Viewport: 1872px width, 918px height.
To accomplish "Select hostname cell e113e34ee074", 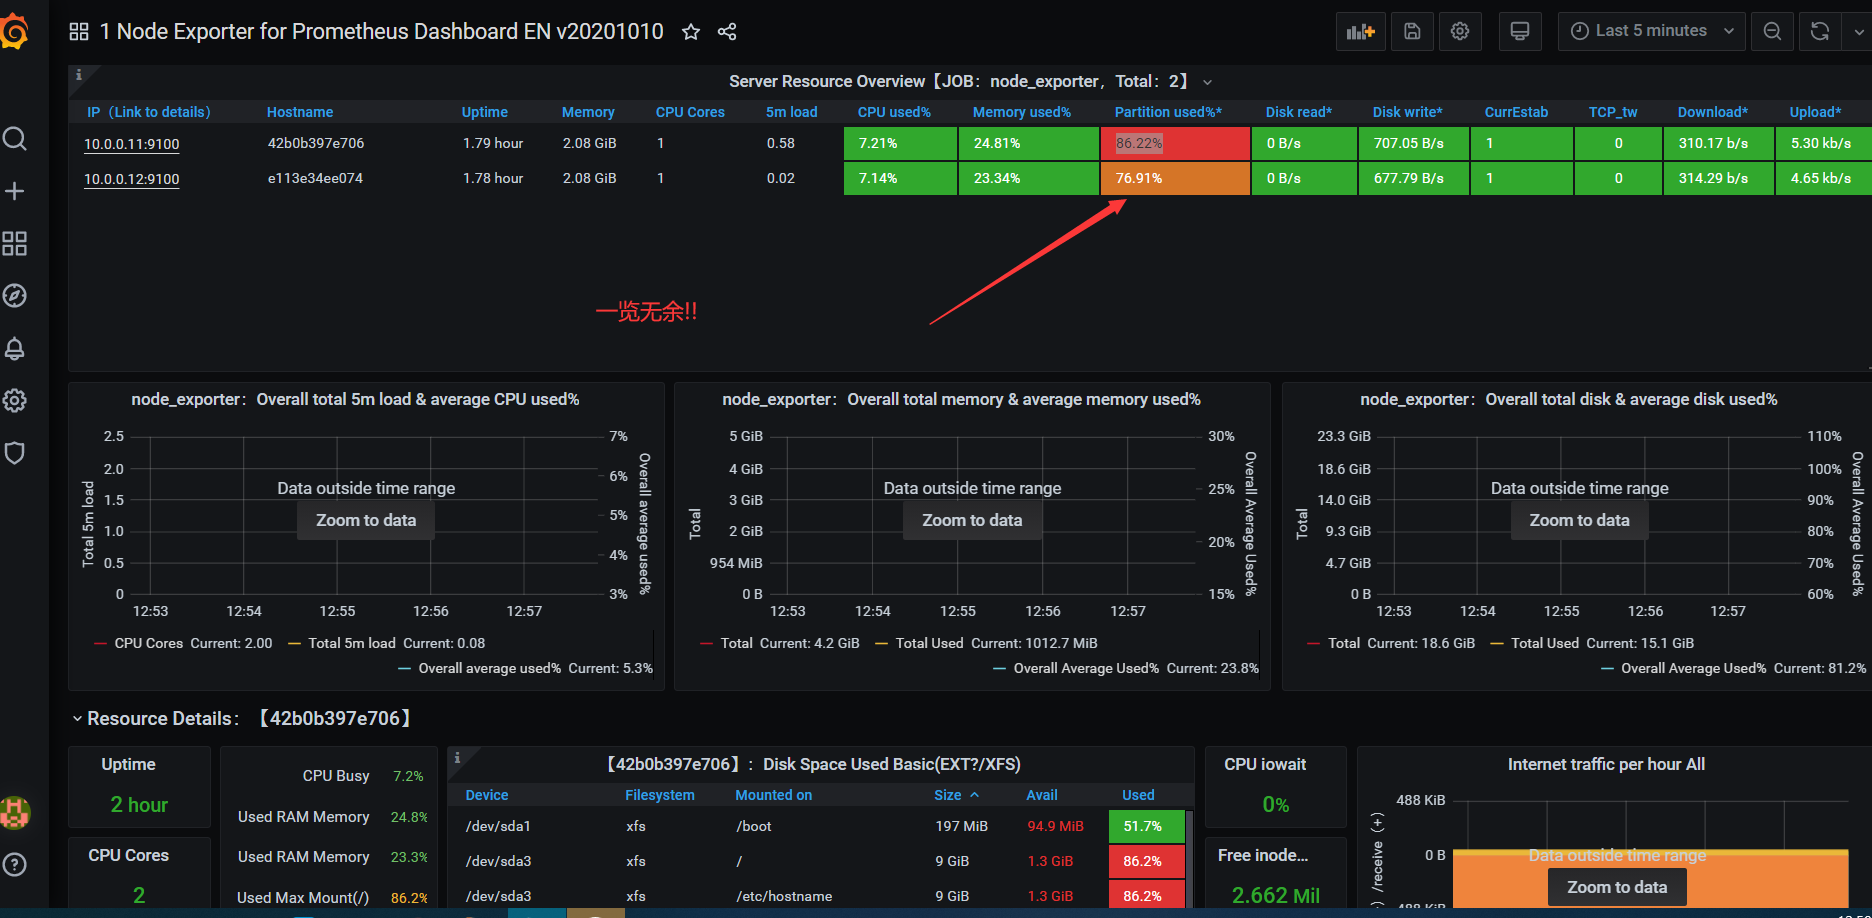I will click(315, 178).
